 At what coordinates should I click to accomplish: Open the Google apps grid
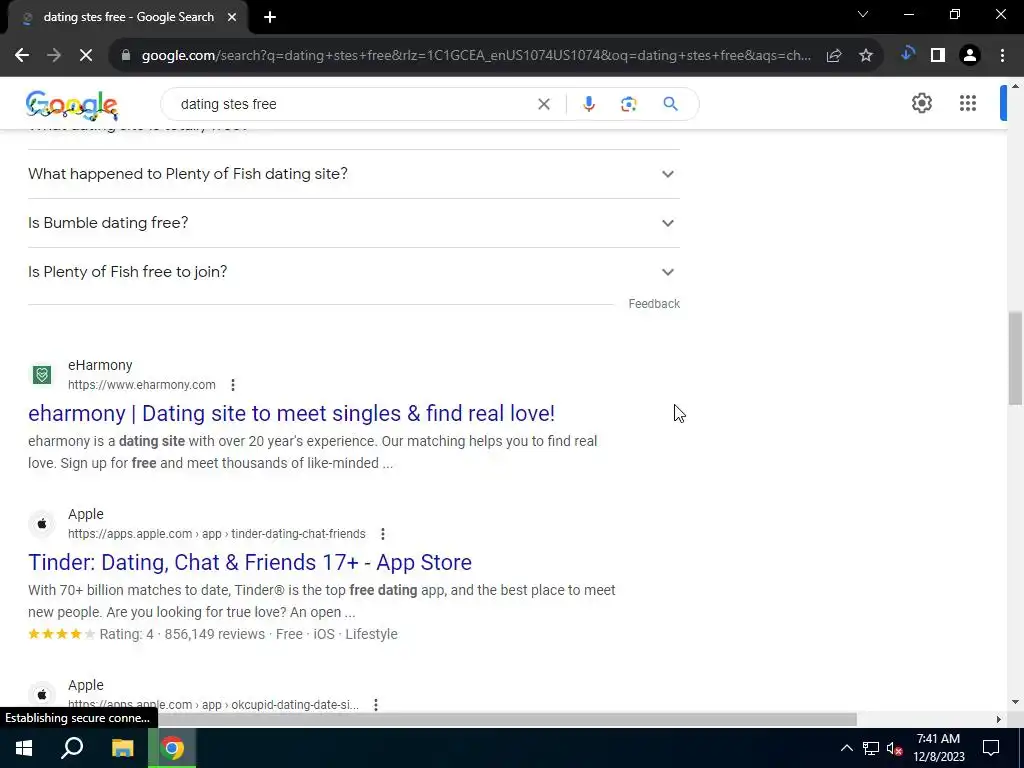(968, 103)
